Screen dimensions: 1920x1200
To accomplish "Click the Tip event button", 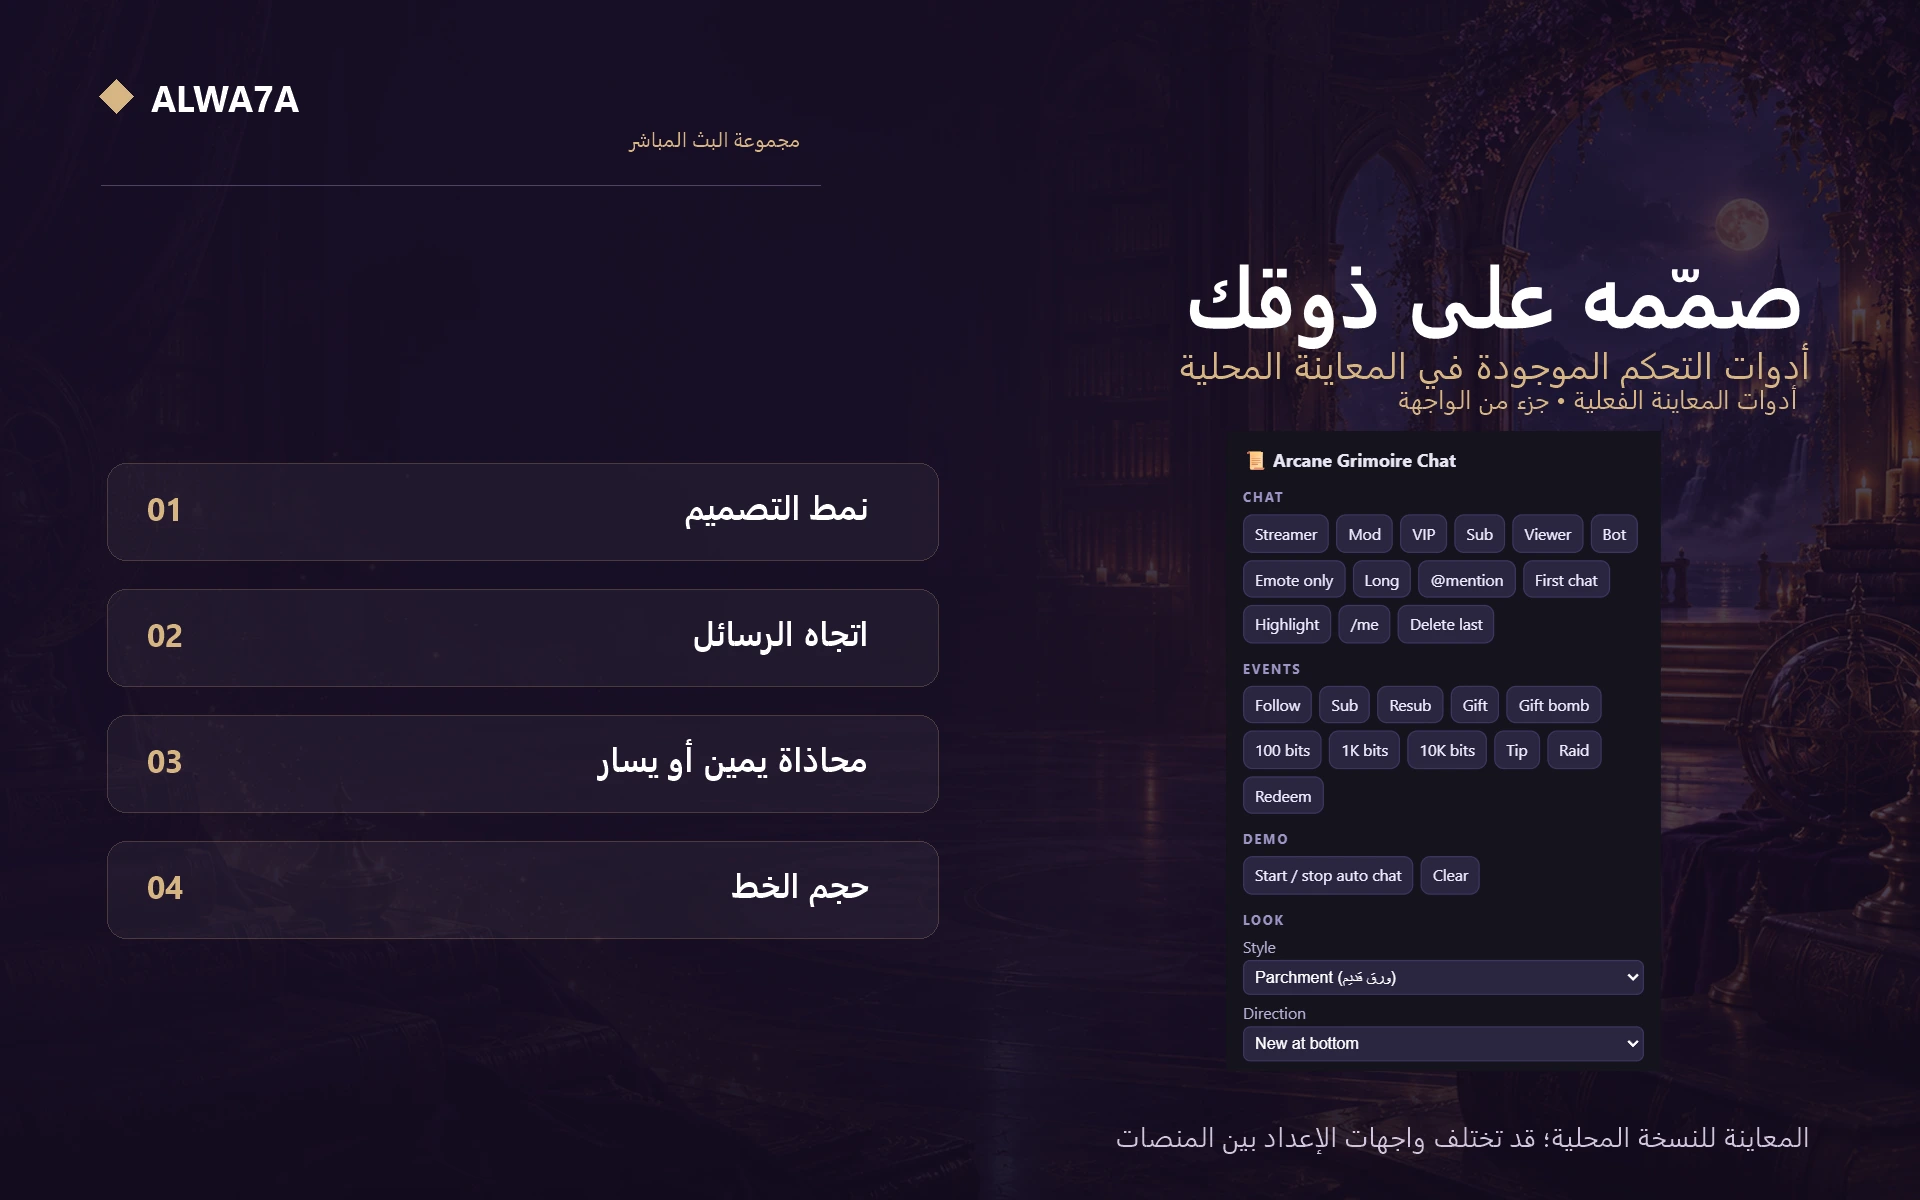I will click(1517, 751).
